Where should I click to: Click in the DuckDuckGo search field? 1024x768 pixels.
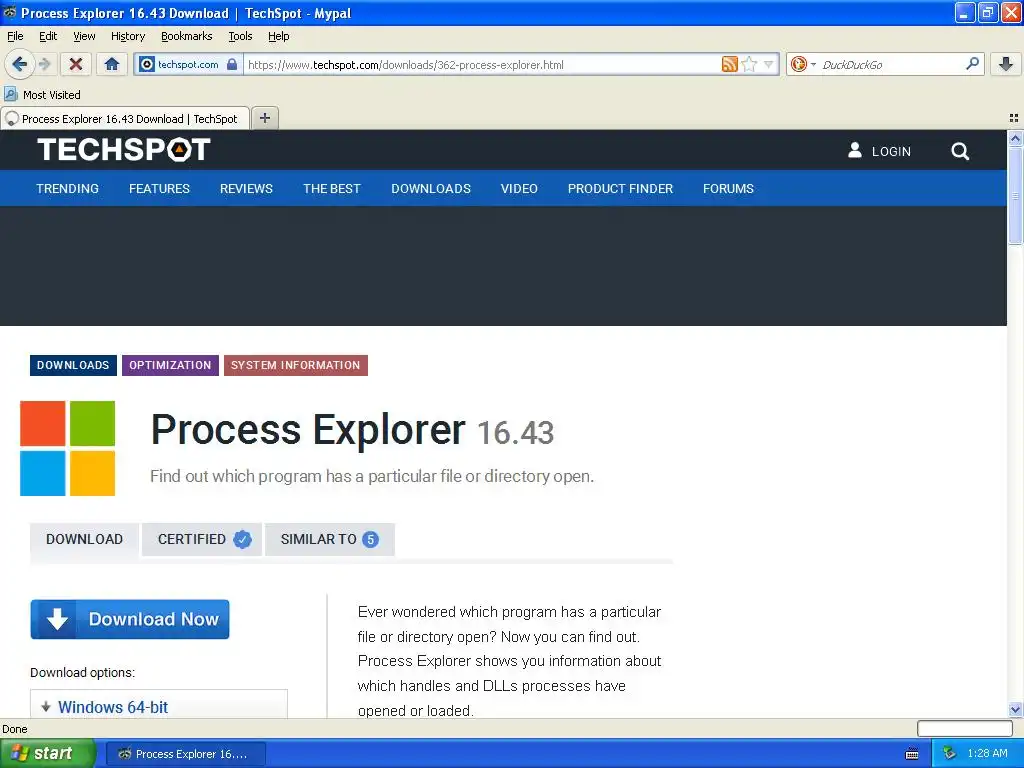(890, 64)
